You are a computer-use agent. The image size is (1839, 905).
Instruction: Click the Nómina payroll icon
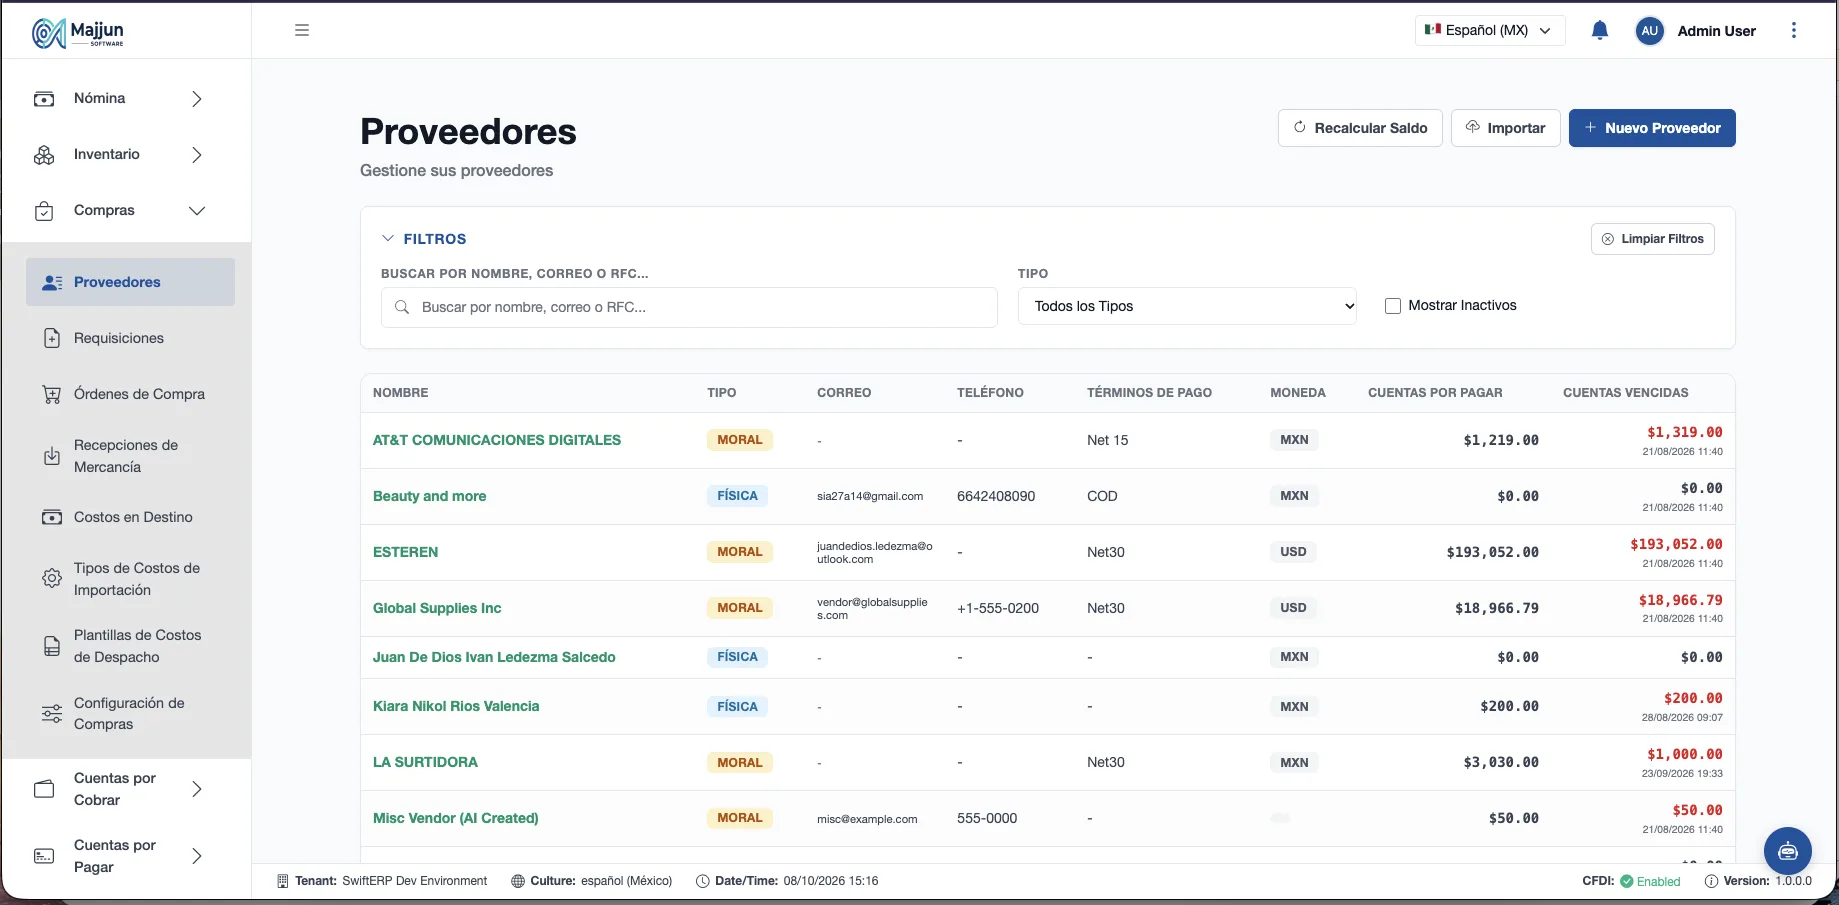click(44, 99)
